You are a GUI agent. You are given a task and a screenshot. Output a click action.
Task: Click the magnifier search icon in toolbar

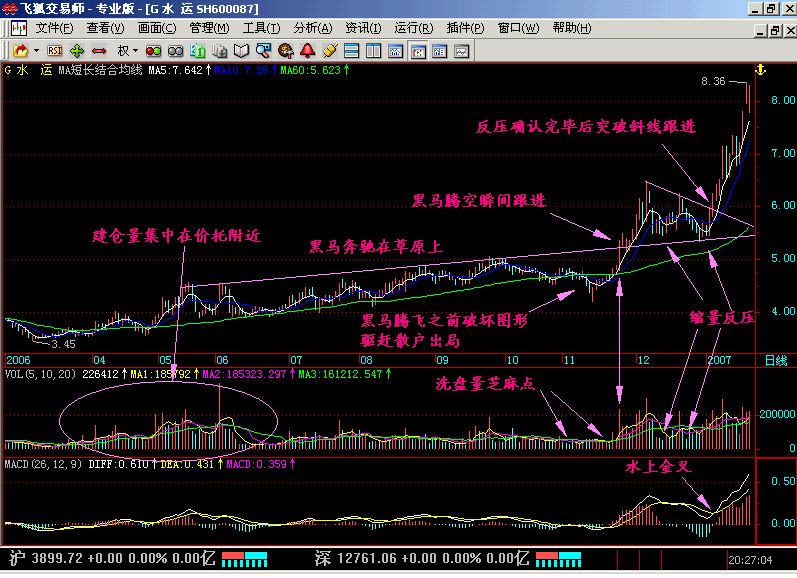tap(263, 49)
